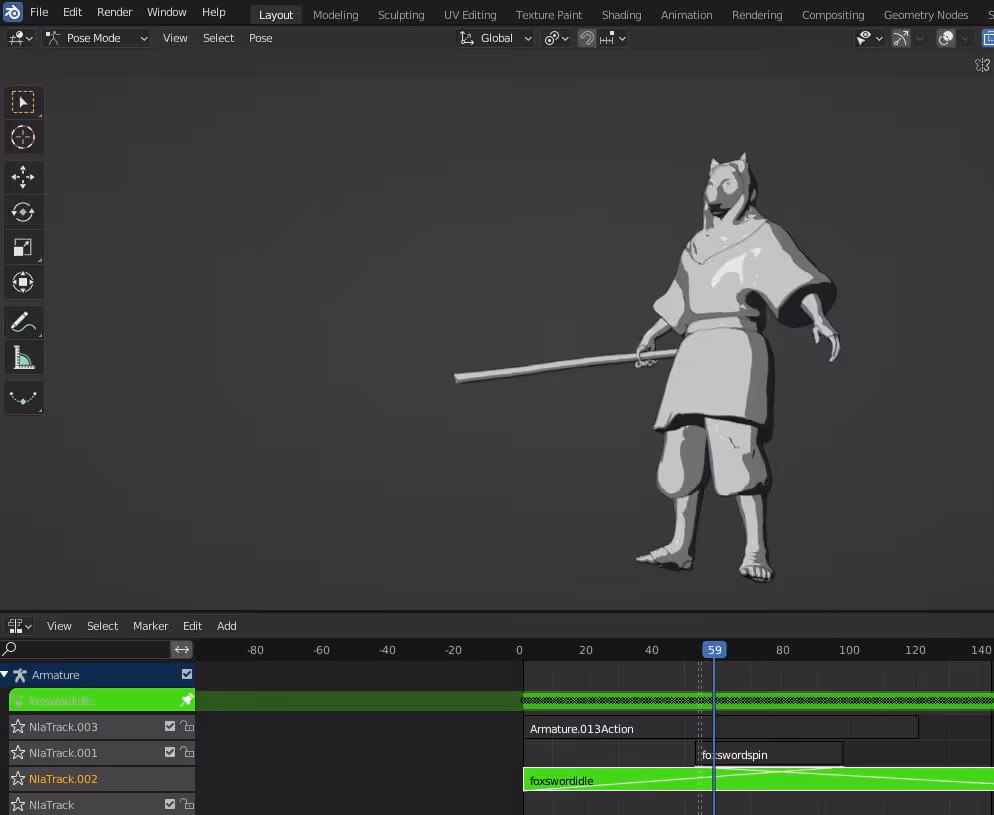Select the Scale tool
The width and height of the screenshot is (994, 815).
click(23, 247)
